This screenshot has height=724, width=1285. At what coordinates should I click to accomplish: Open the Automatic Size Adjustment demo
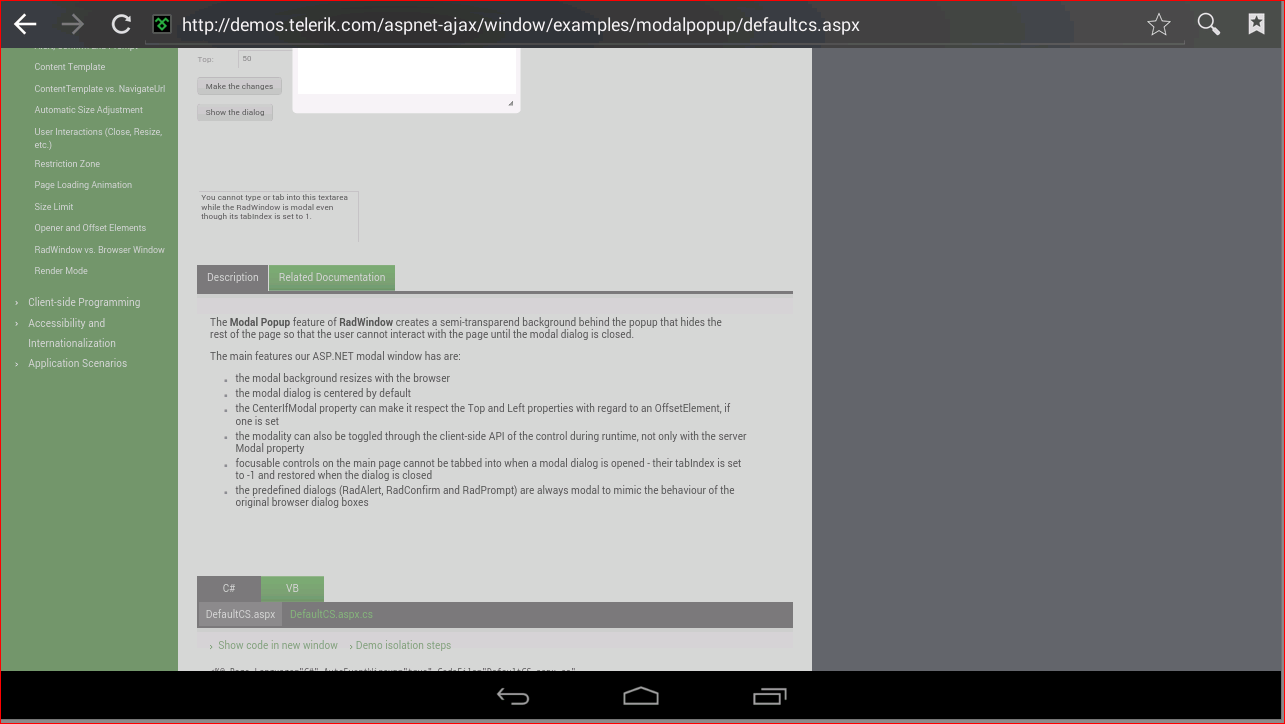tap(89, 110)
